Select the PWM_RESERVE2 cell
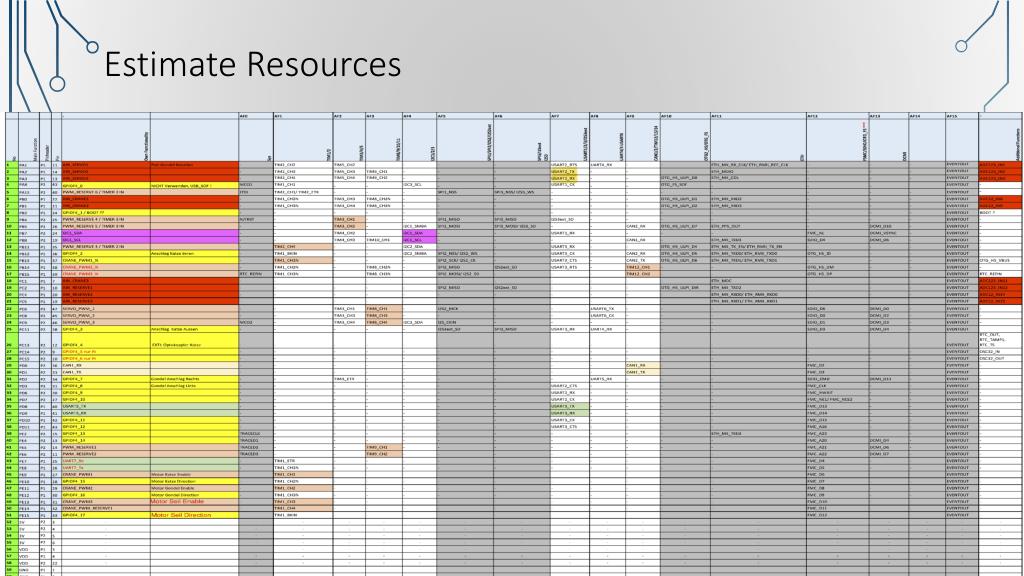The width and height of the screenshot is (1024, 576). 106,454
